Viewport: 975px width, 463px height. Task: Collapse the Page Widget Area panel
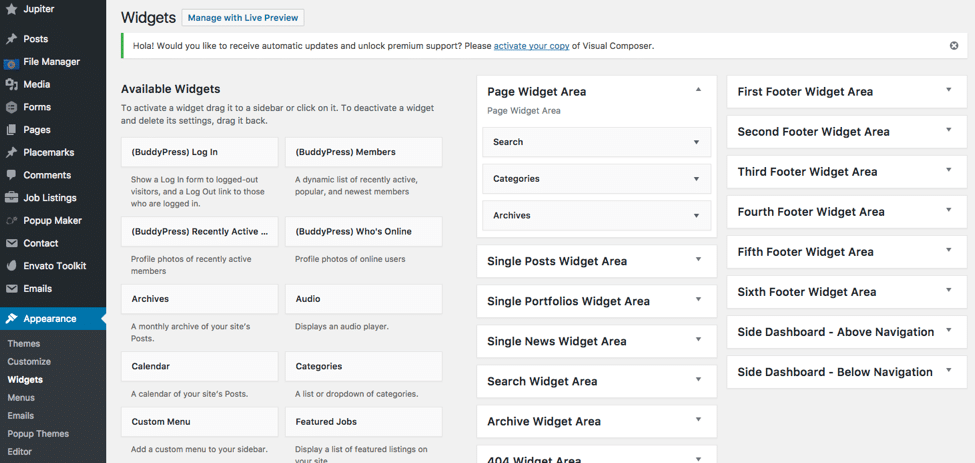click(x=698, y=90)
